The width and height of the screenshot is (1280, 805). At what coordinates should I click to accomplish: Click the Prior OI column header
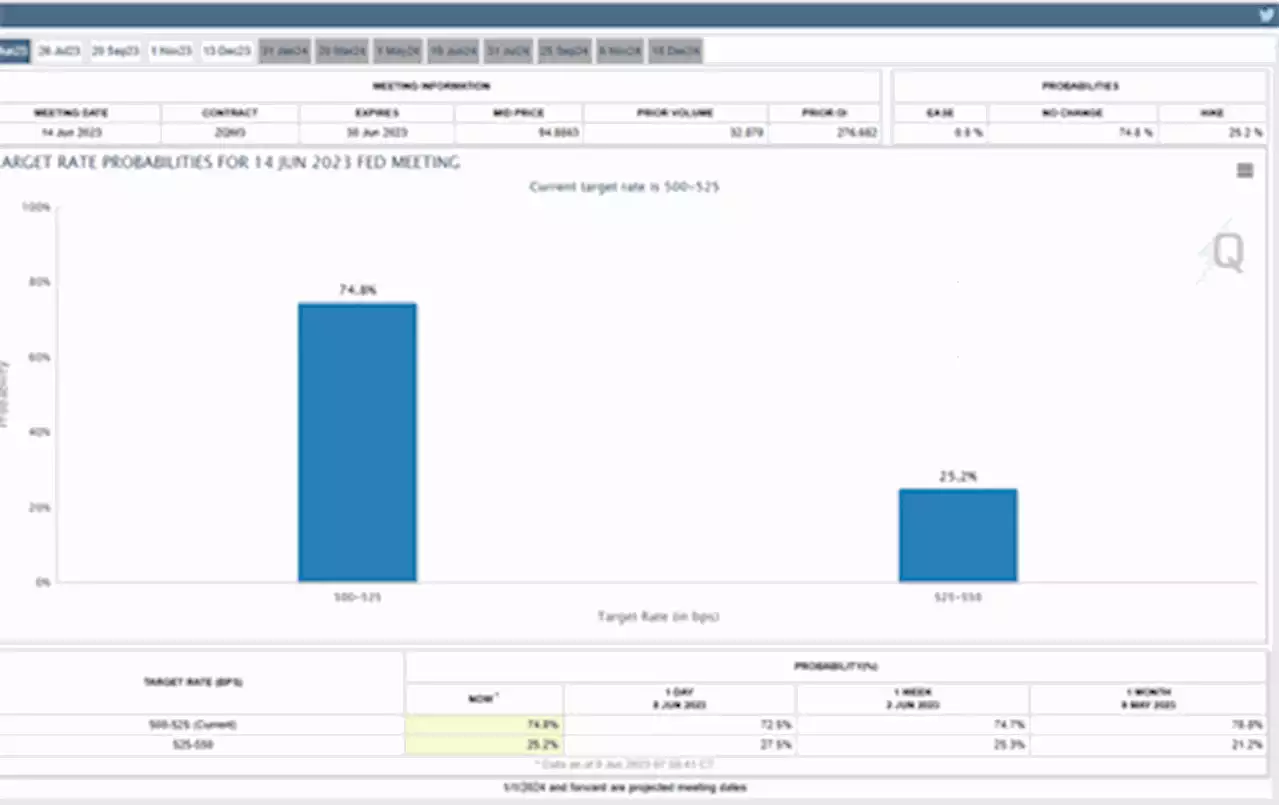point(825,113)
